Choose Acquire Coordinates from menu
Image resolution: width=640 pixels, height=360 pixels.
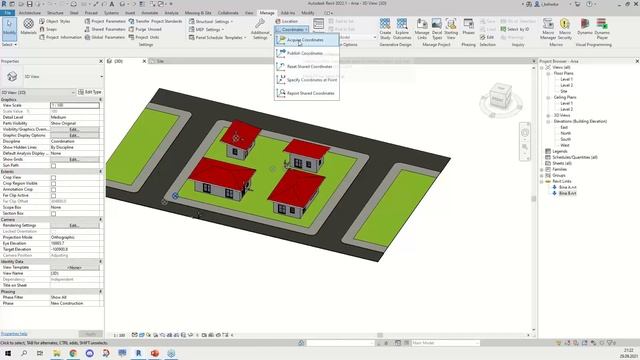[307, 40]
